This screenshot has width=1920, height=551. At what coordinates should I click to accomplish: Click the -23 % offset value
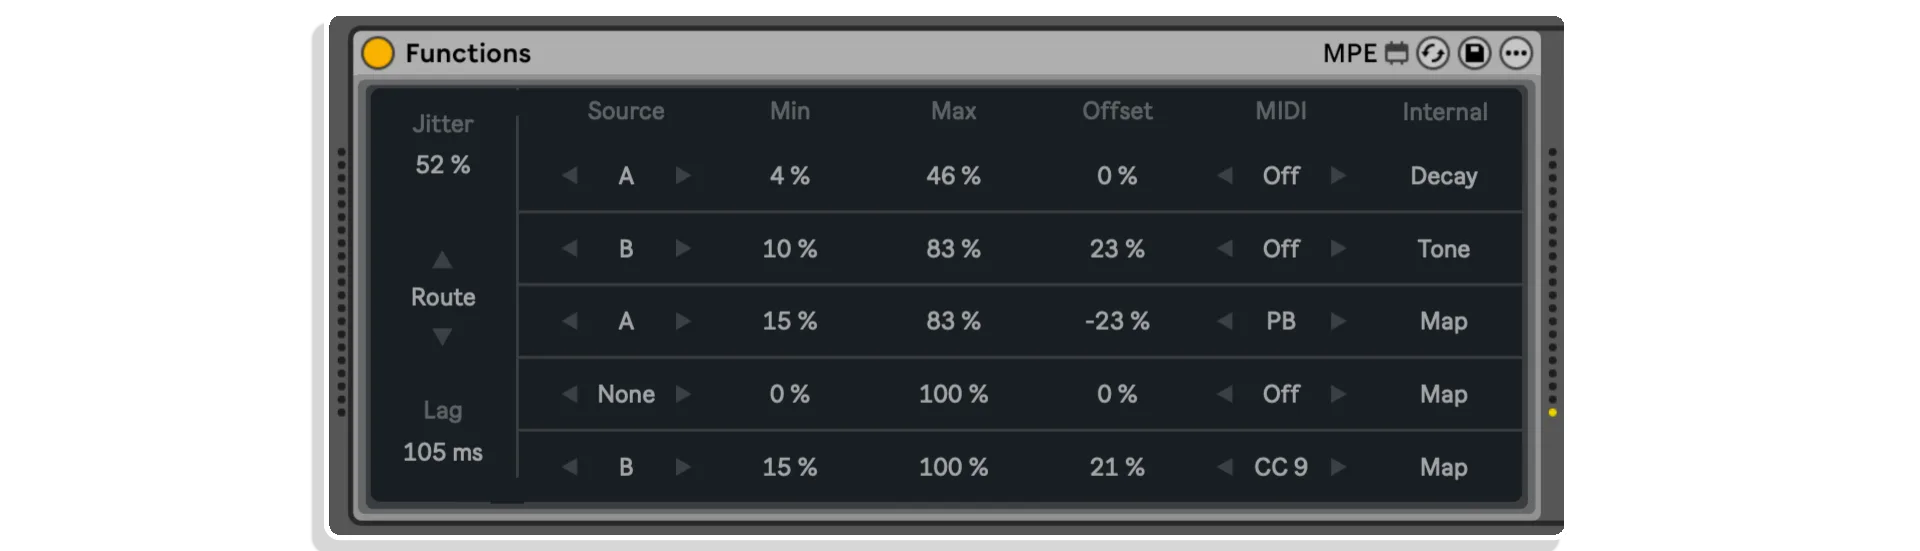pyautogui.click(x=1117, y=321)
